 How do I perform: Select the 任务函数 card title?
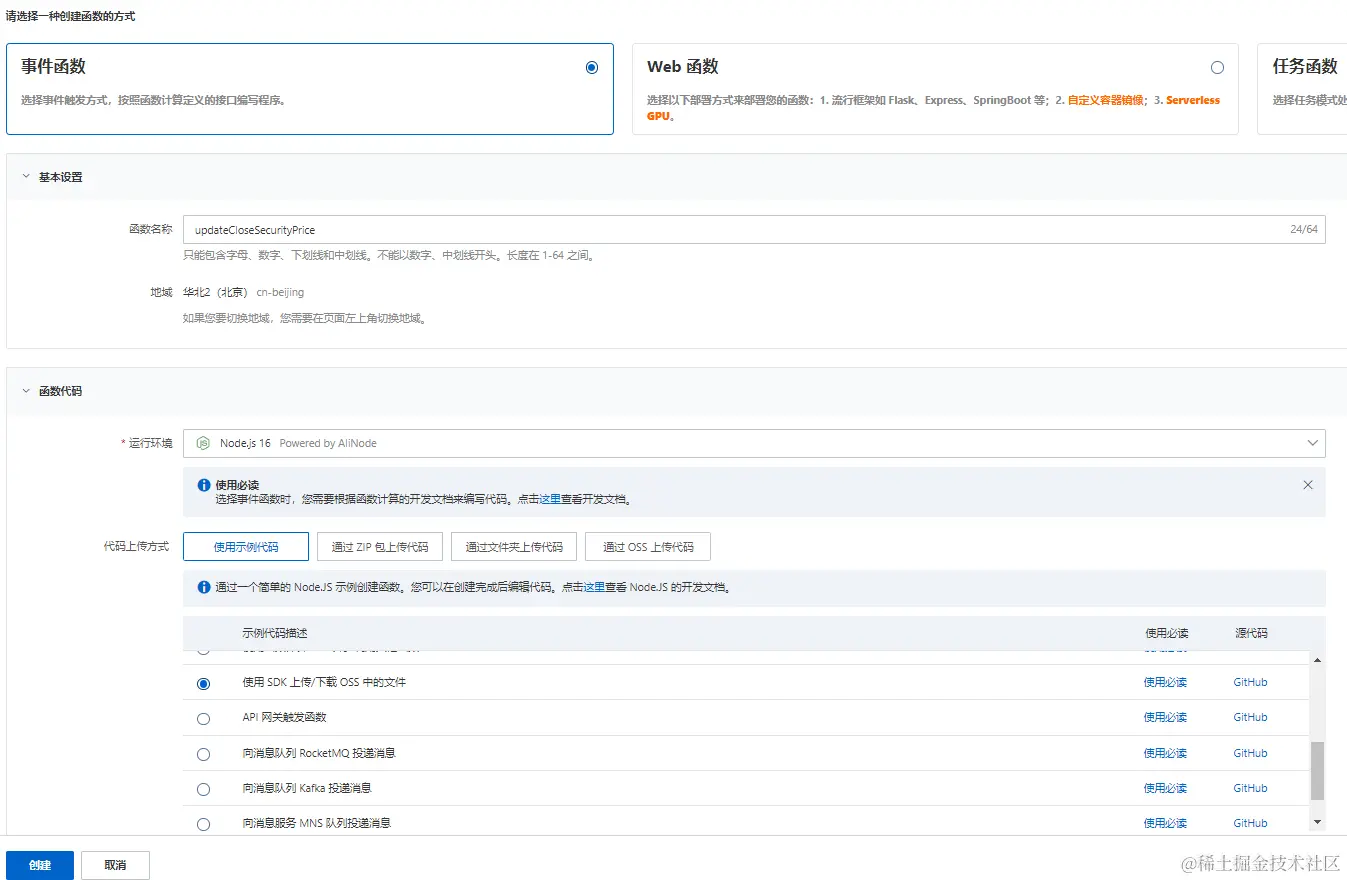[1305, 67]
